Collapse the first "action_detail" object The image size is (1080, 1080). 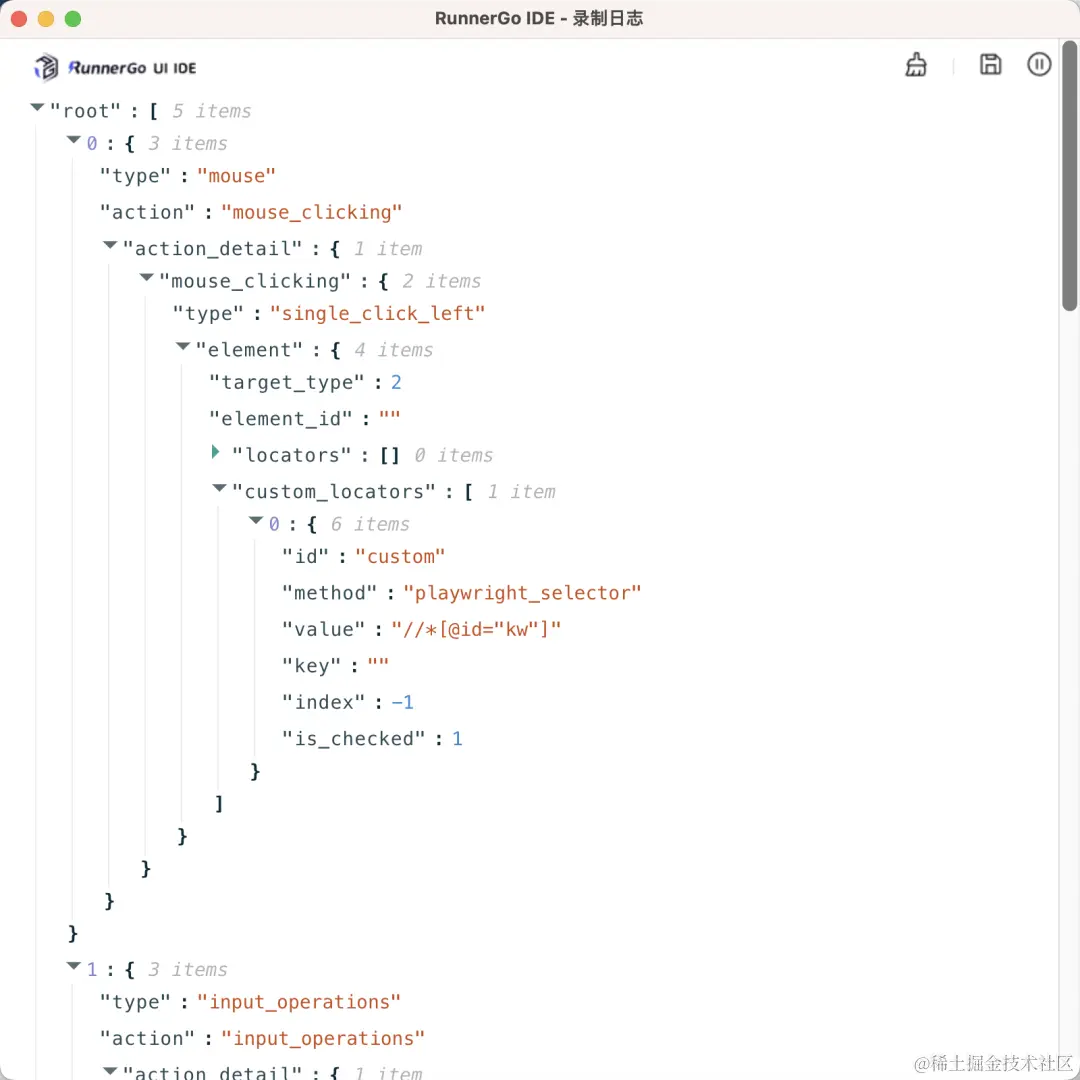110,245
